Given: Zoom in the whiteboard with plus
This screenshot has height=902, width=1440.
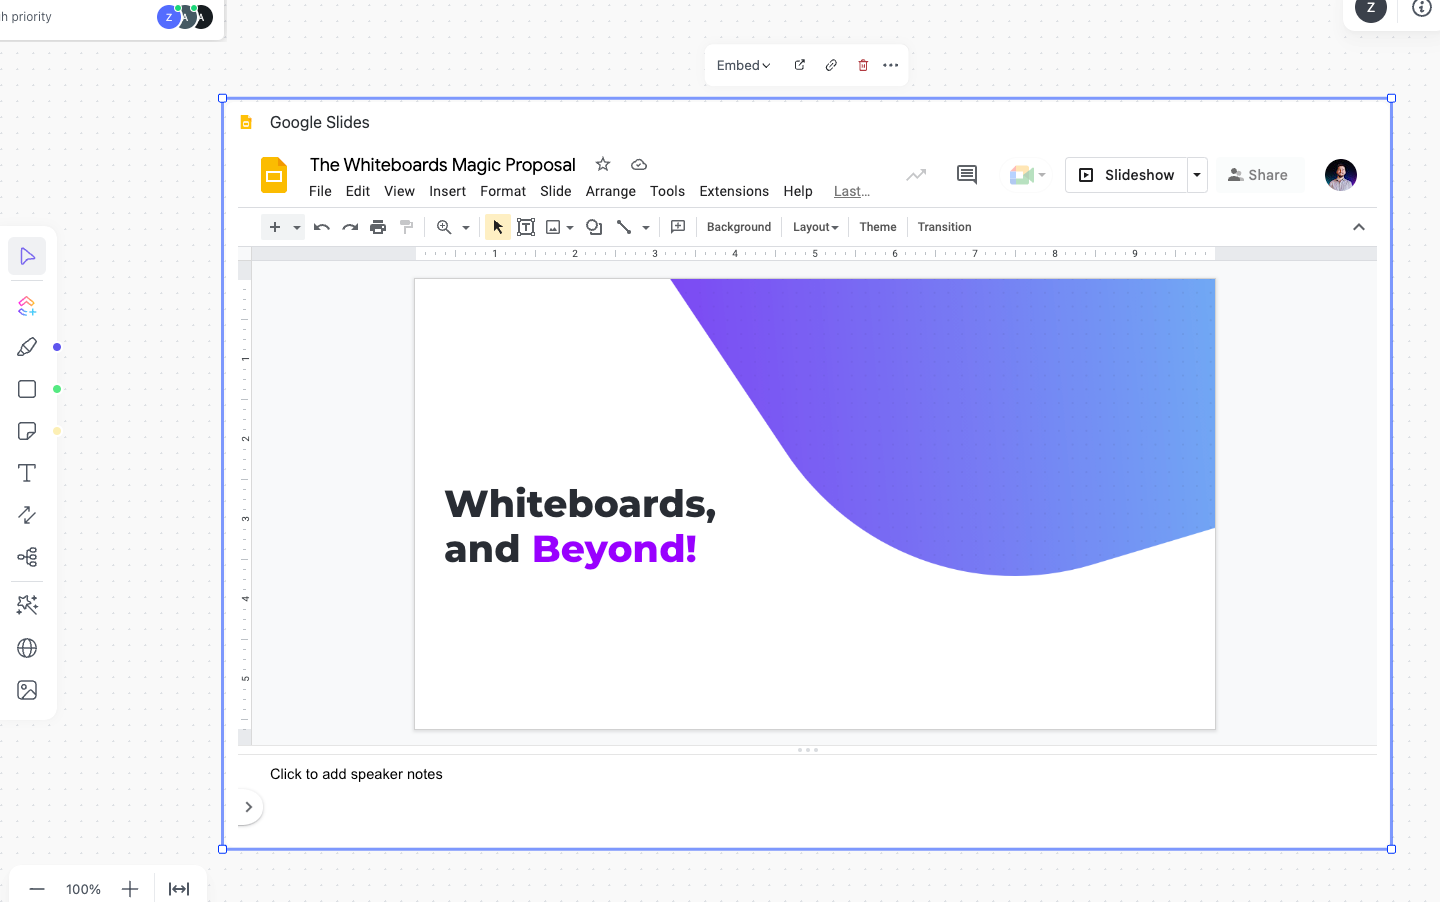Looking at the screenshot, I should tap(130, 889).
